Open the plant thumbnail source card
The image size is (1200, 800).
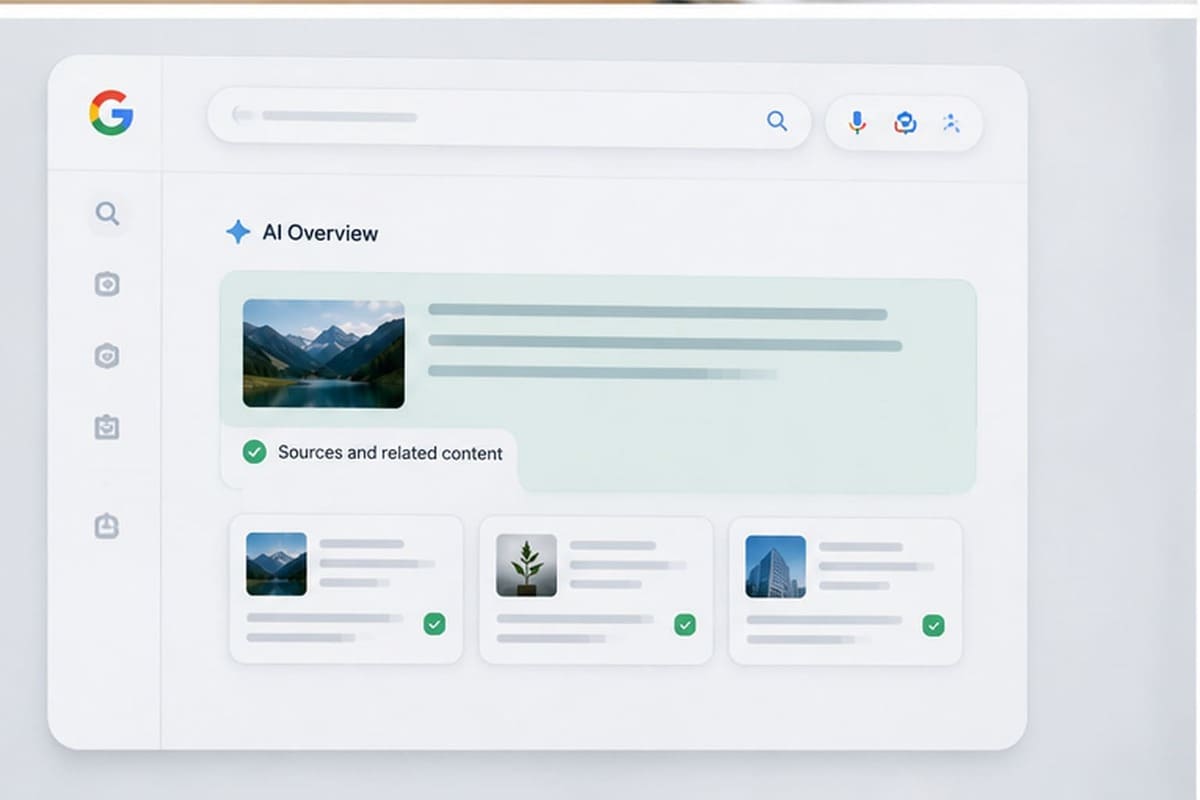(x=596, y=589)
